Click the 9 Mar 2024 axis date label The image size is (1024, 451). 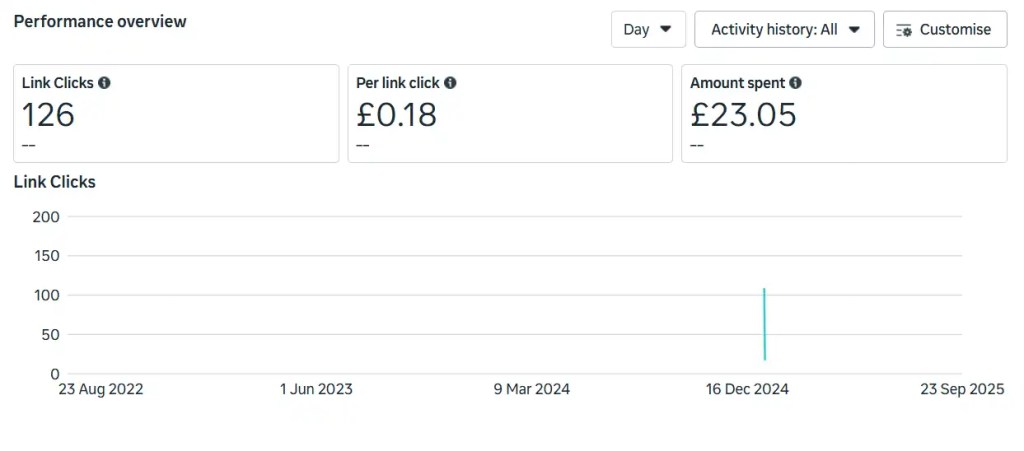(x=532, y=389)
